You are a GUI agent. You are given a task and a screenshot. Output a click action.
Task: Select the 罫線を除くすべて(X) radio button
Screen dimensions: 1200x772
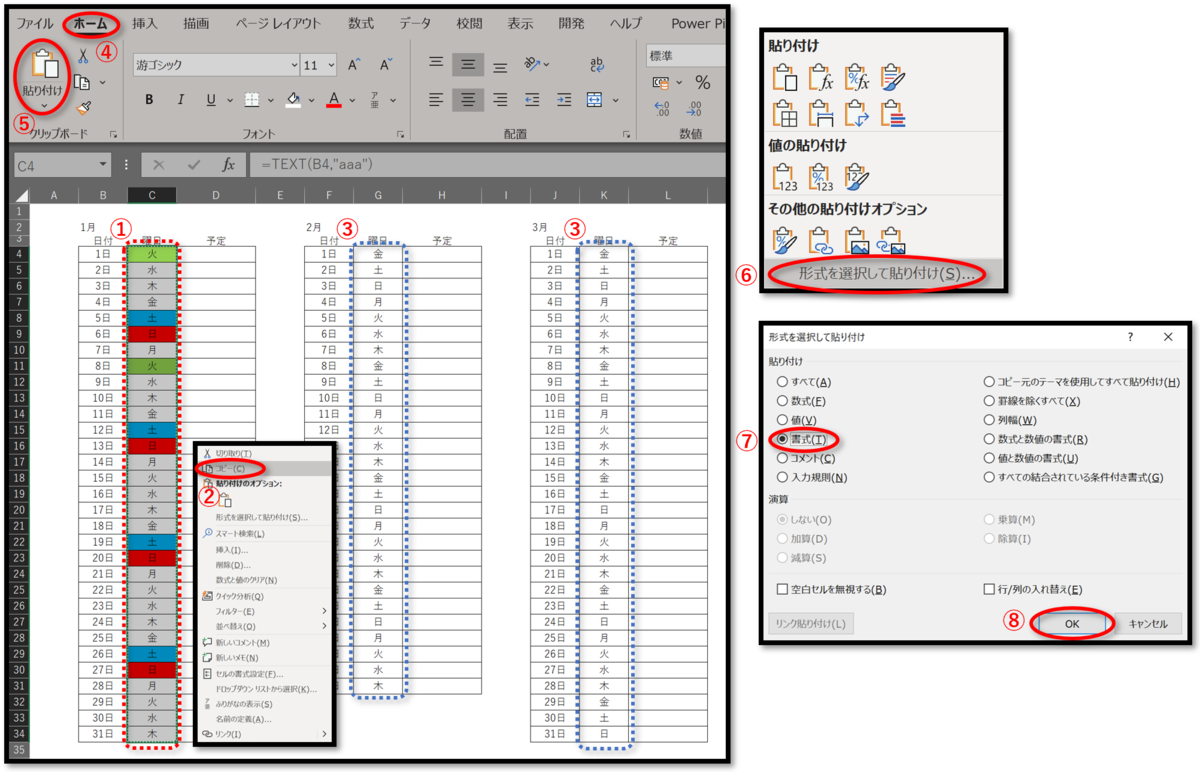coord(989,401)
